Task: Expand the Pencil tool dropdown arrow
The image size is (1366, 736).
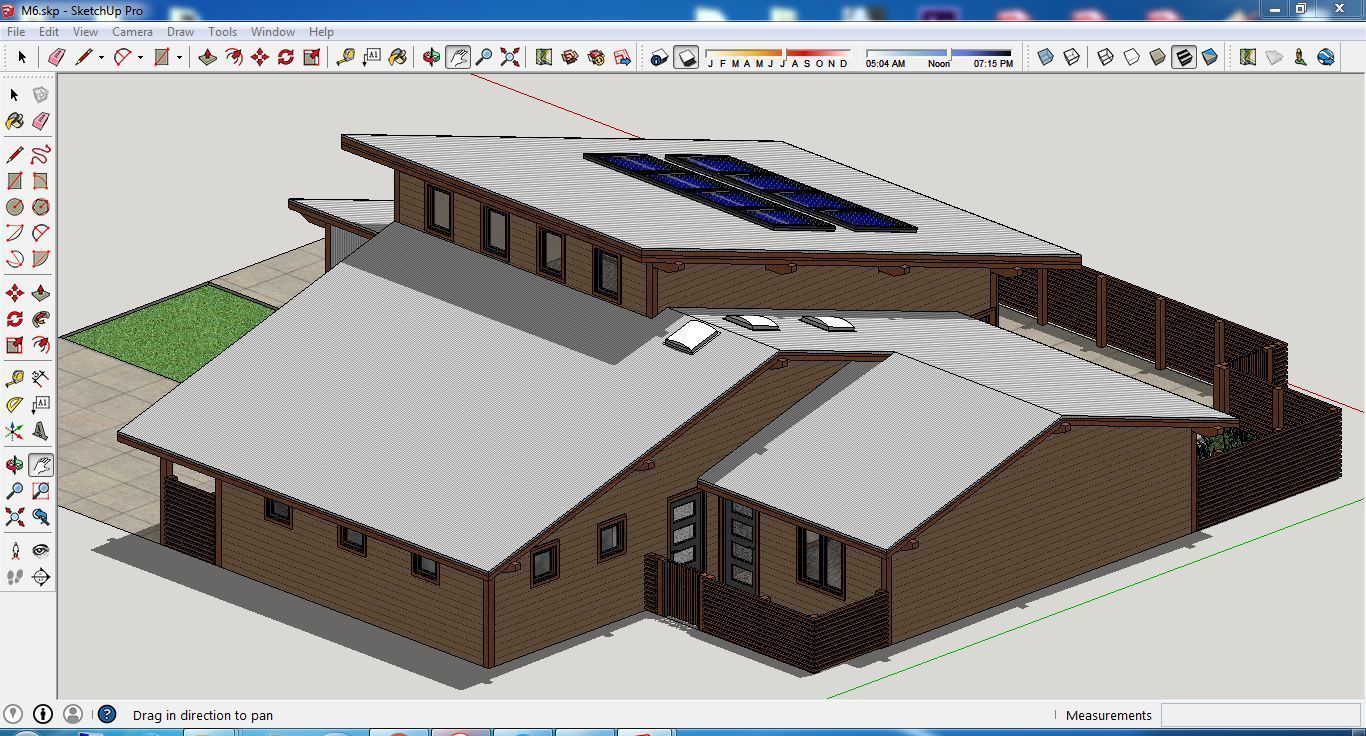Action: pos(101,57)
